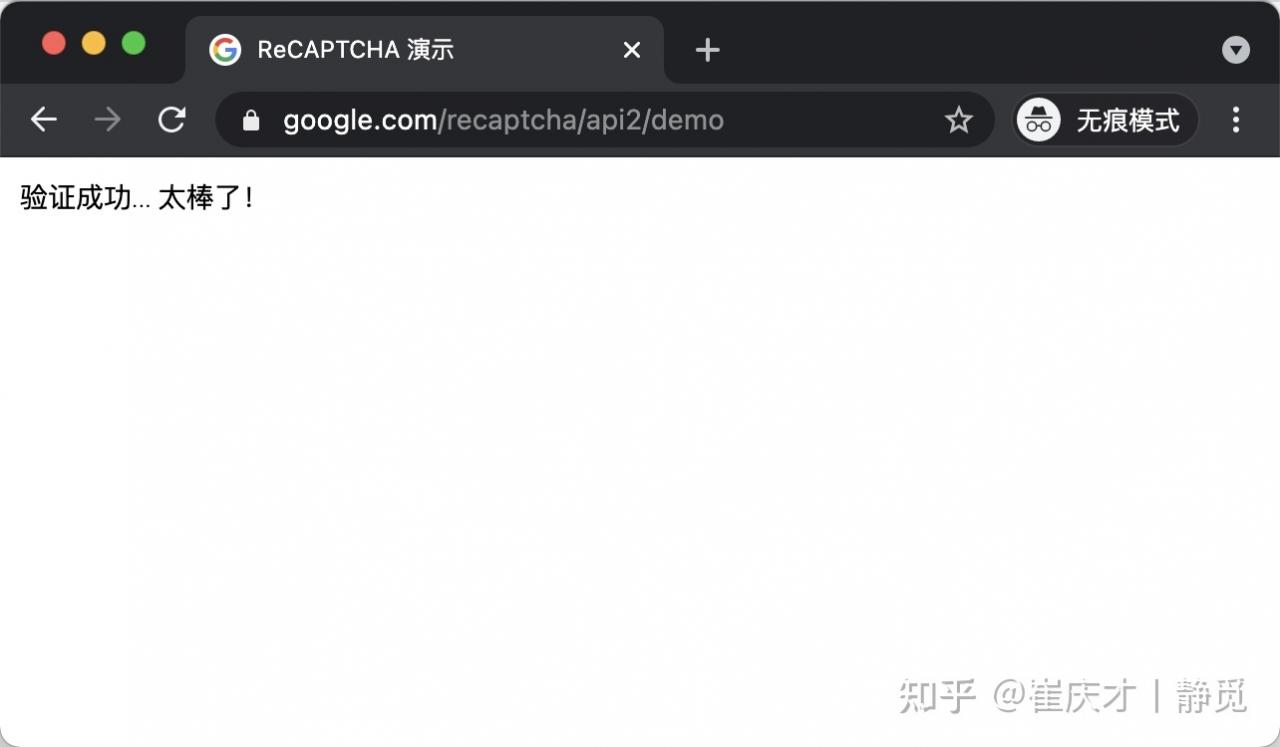Expand the tab search dropdown arrow
1280x747 pixels.
[x=1236, y=50]
